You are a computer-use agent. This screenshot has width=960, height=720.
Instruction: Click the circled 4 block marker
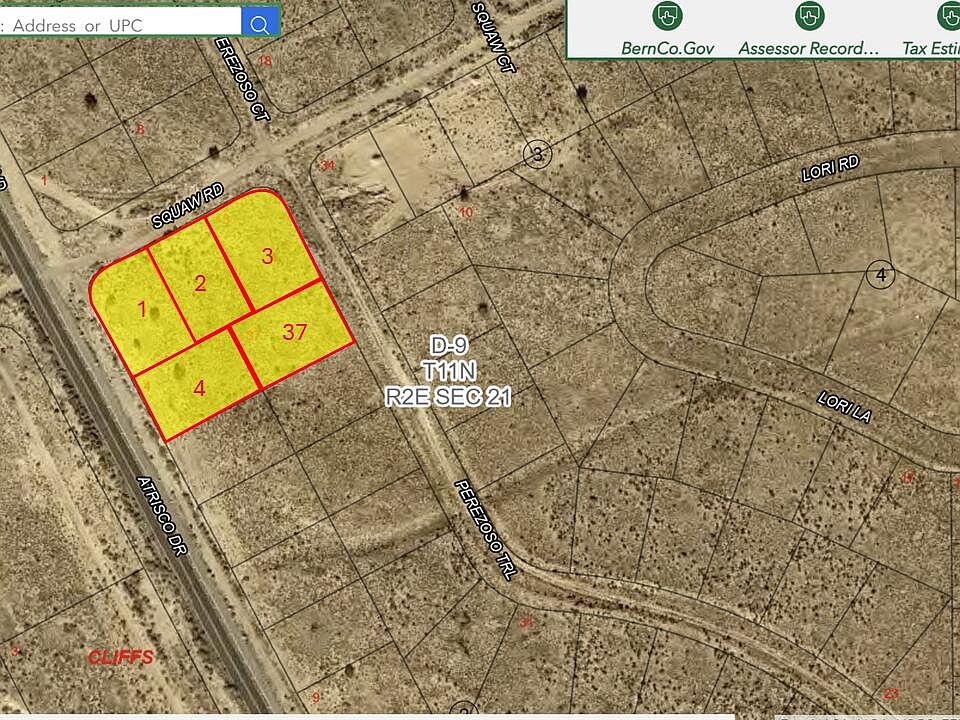880,275
